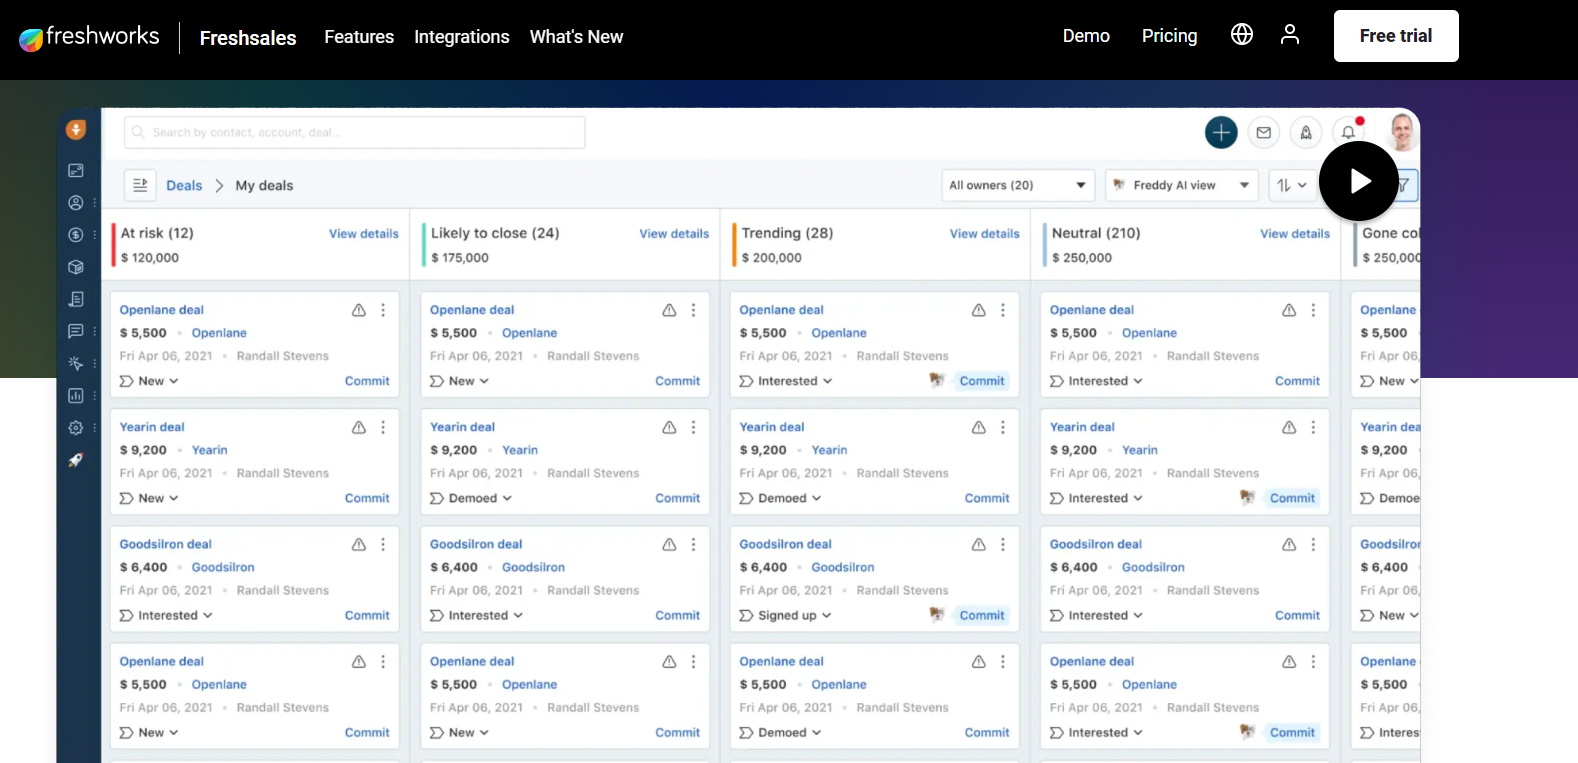
Task: Click the Free trial button
Action: click(1396, 36)
